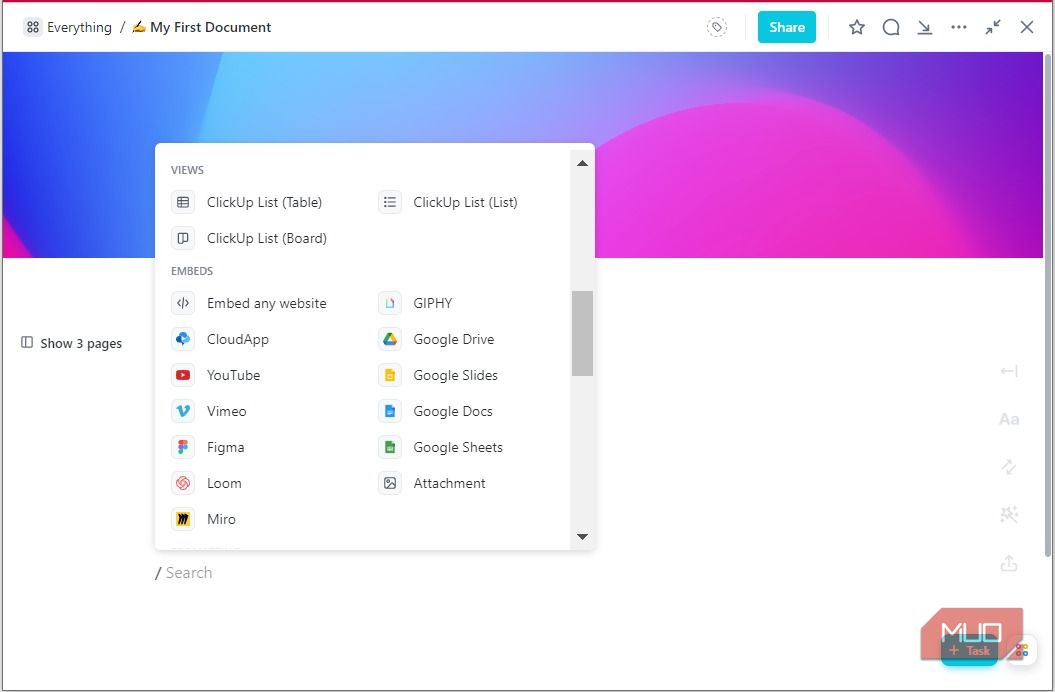Click the Loom icon

tap(182, 483)
